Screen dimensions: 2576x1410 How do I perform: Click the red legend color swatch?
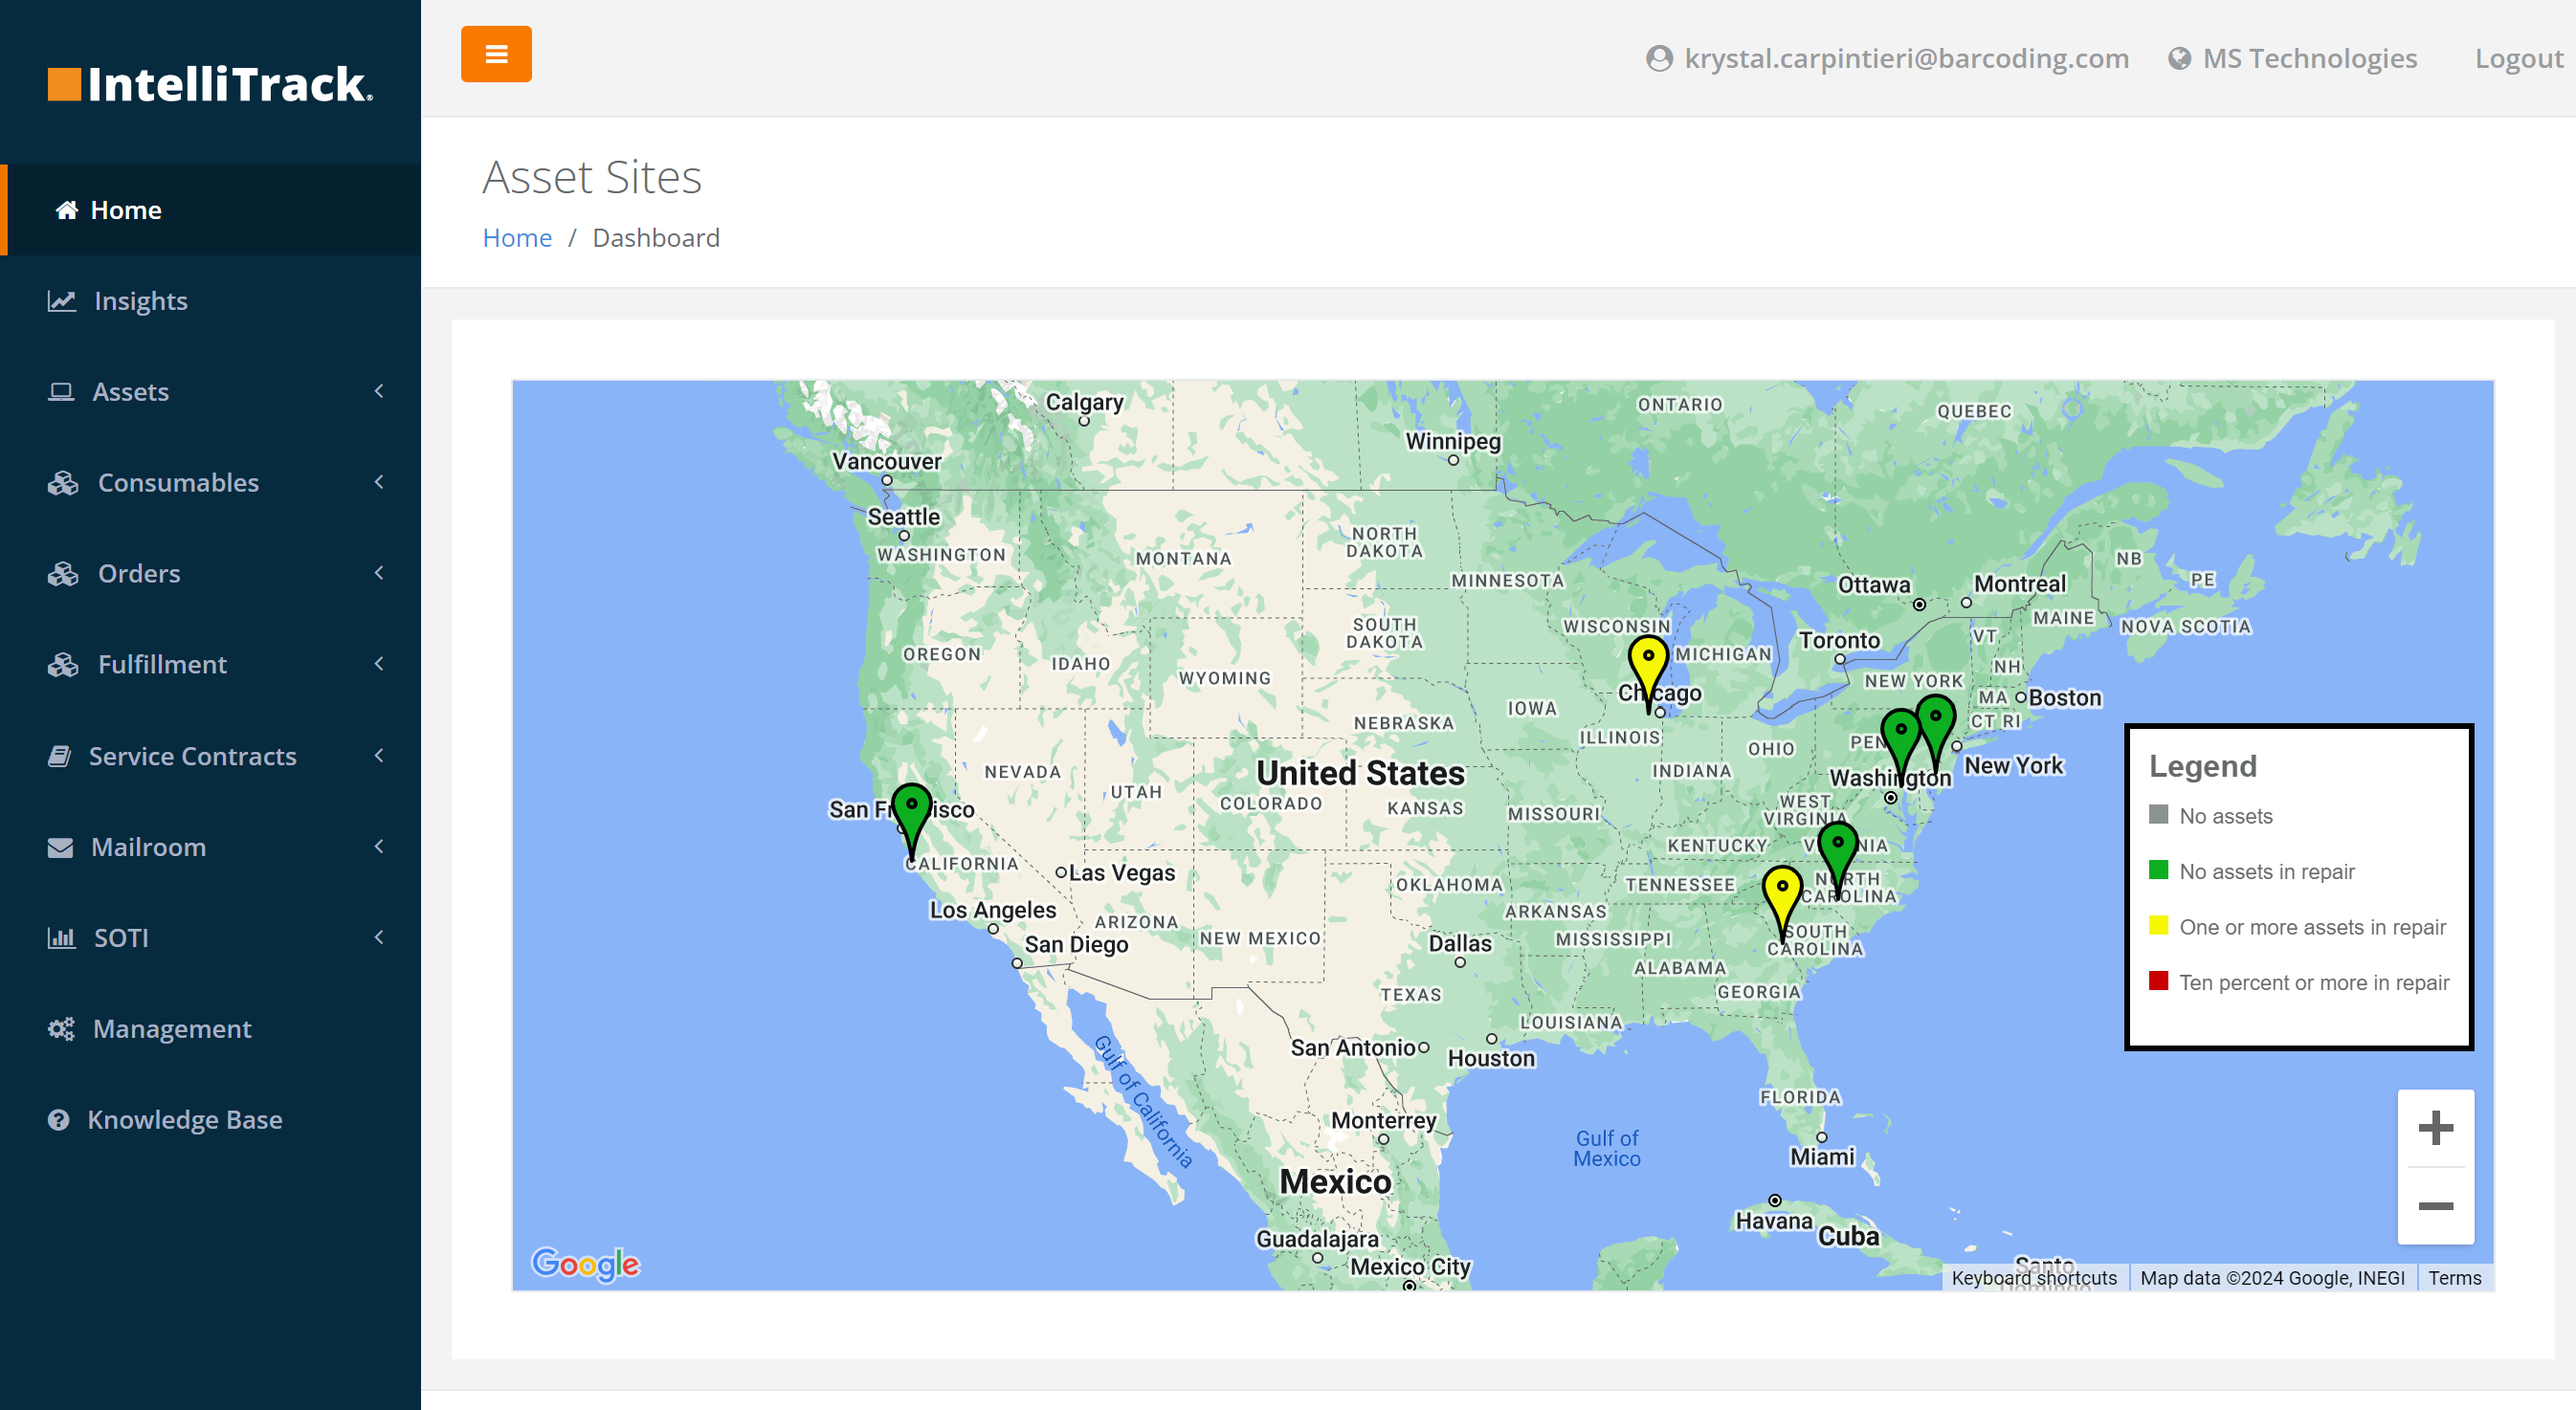pyautogui.click(x=2158, y=981)
